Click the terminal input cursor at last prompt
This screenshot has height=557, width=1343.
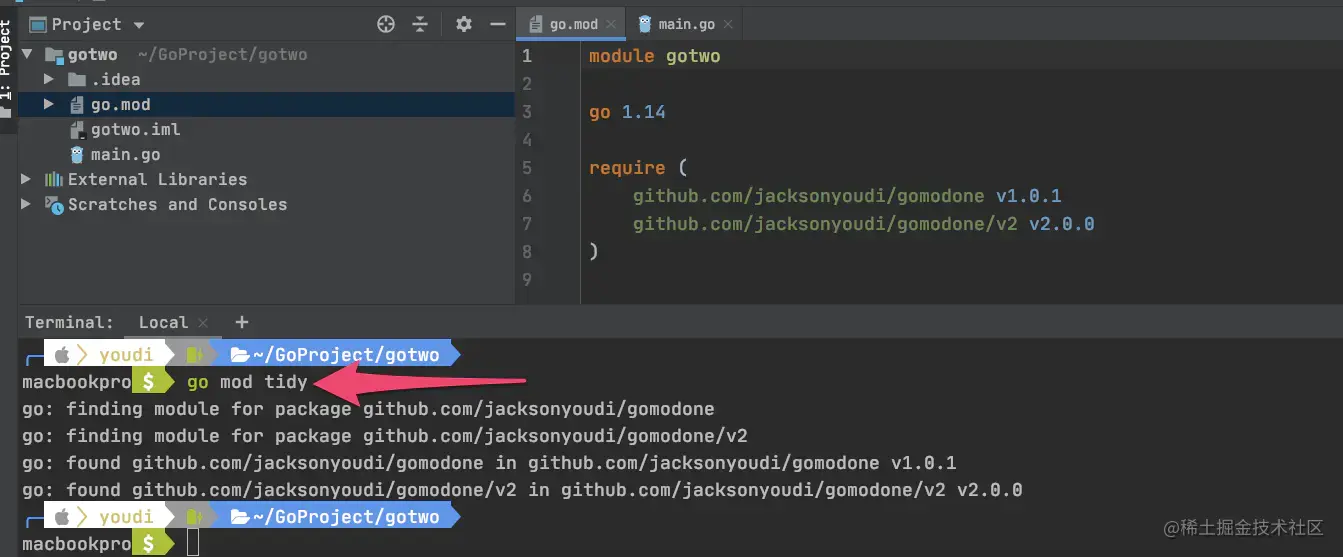(x=193, y=543)
